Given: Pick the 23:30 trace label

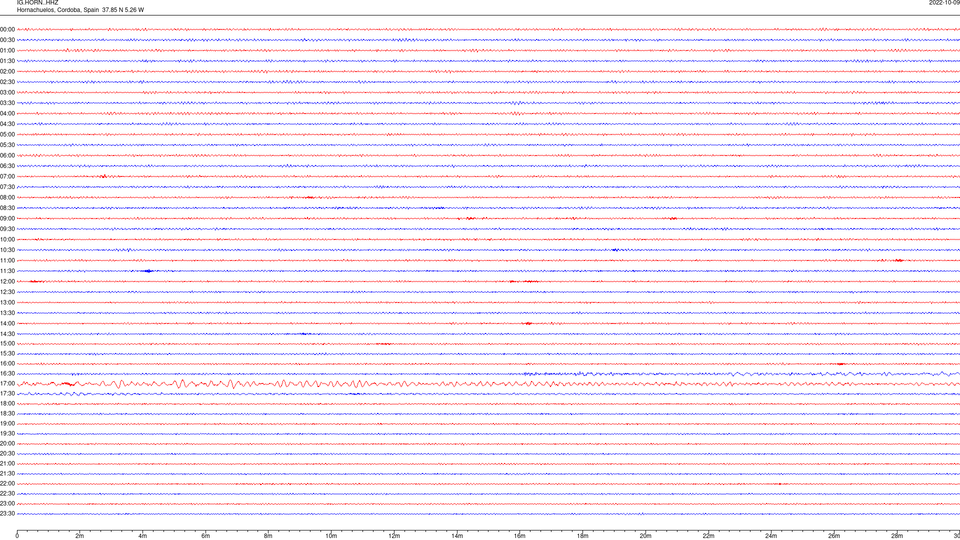Looking at the screenshot, I should [7, 514].
